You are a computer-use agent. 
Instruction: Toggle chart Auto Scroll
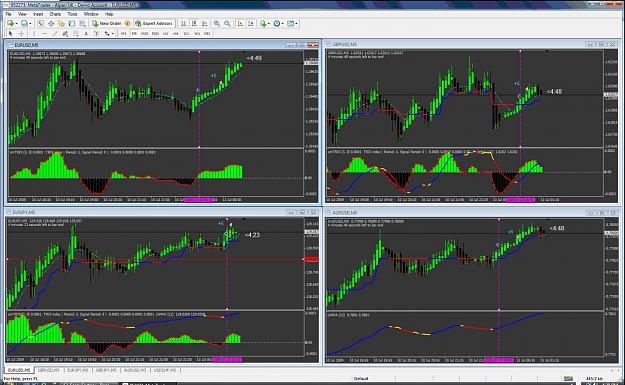pyautogui.click(x=240, y=24)
